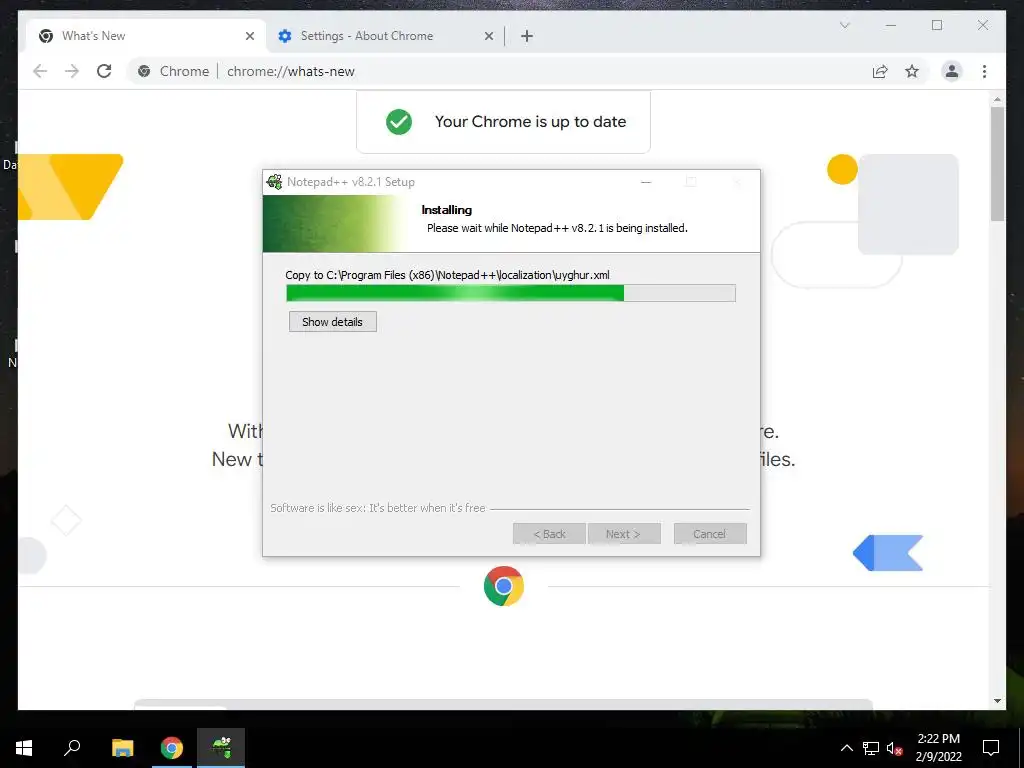Viewport: 1024px width, 768px height.
Task: Click the Chrome logo on the What's New page
Action: [504, 586]
